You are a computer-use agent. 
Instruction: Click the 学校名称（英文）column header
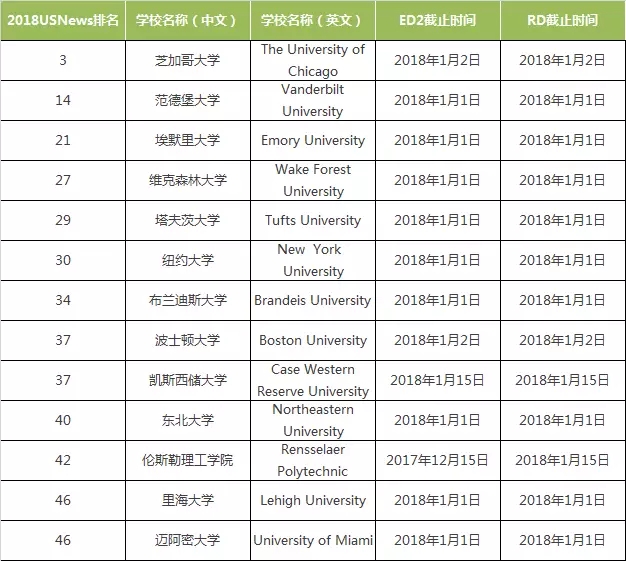pos(313,20)
